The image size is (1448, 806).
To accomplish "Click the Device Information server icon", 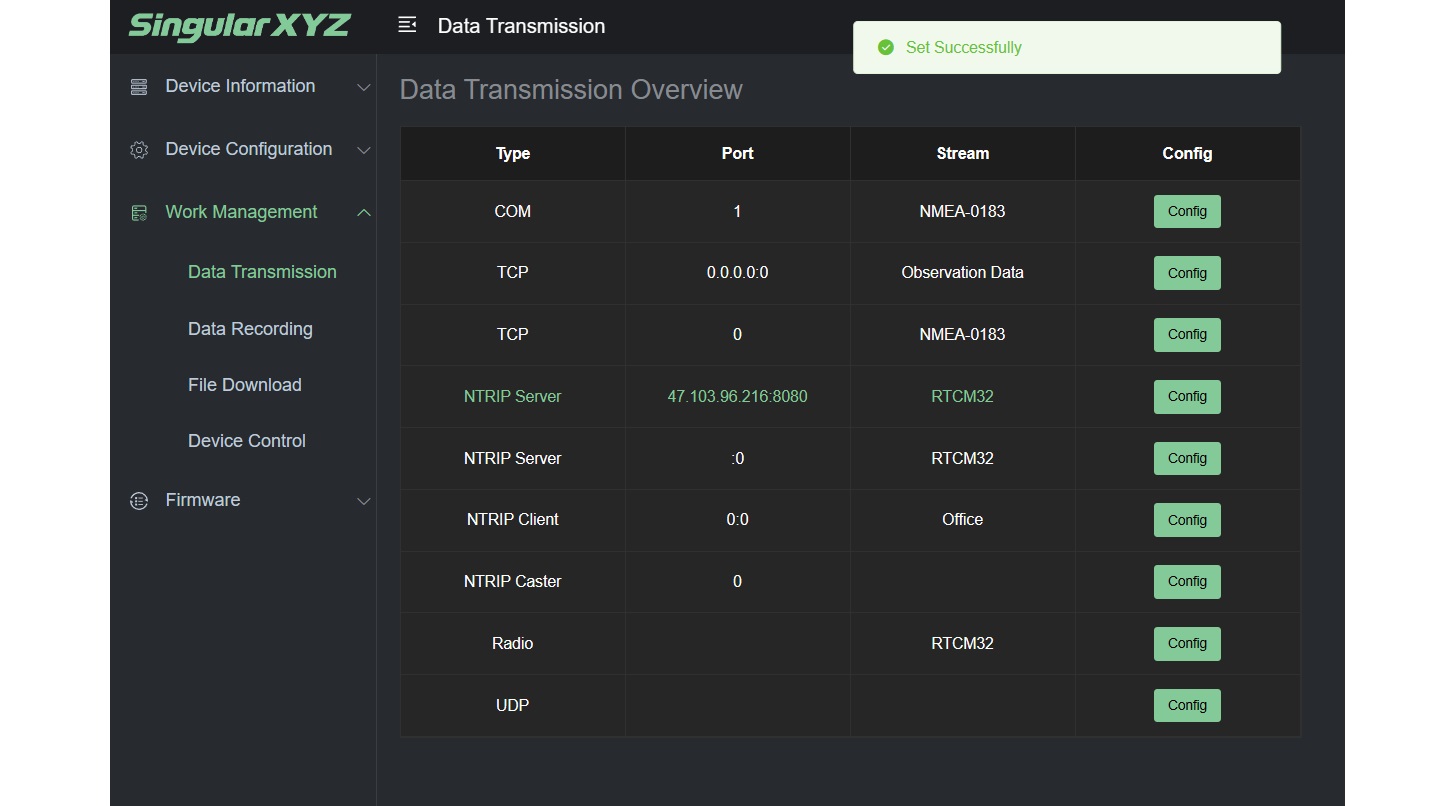I will pyautogui.click(x=139, y=87).
